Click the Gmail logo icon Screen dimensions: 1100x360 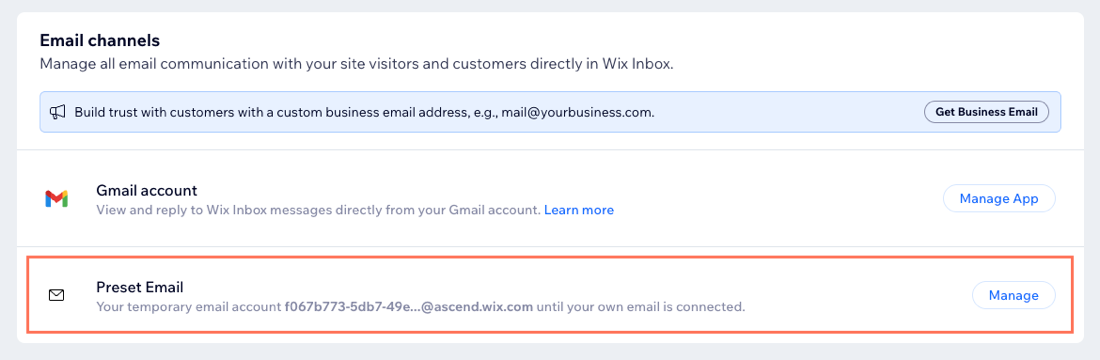point(56,199)
